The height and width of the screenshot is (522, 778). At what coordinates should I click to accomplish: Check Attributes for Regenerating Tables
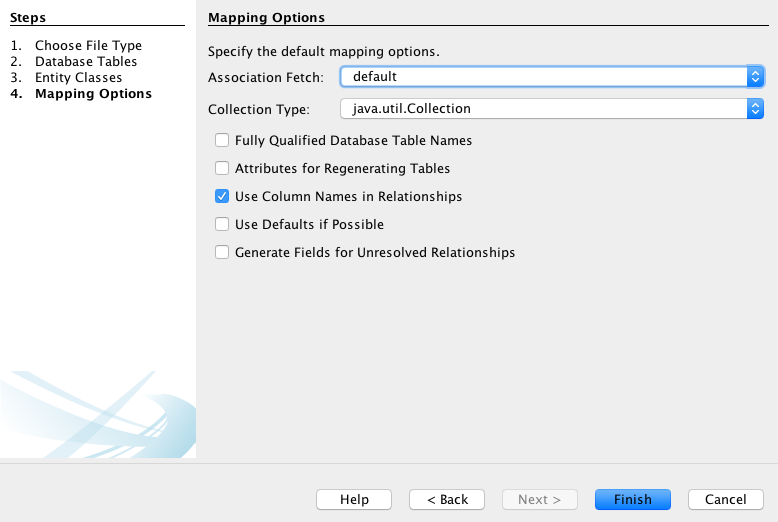tap(222, 169)
